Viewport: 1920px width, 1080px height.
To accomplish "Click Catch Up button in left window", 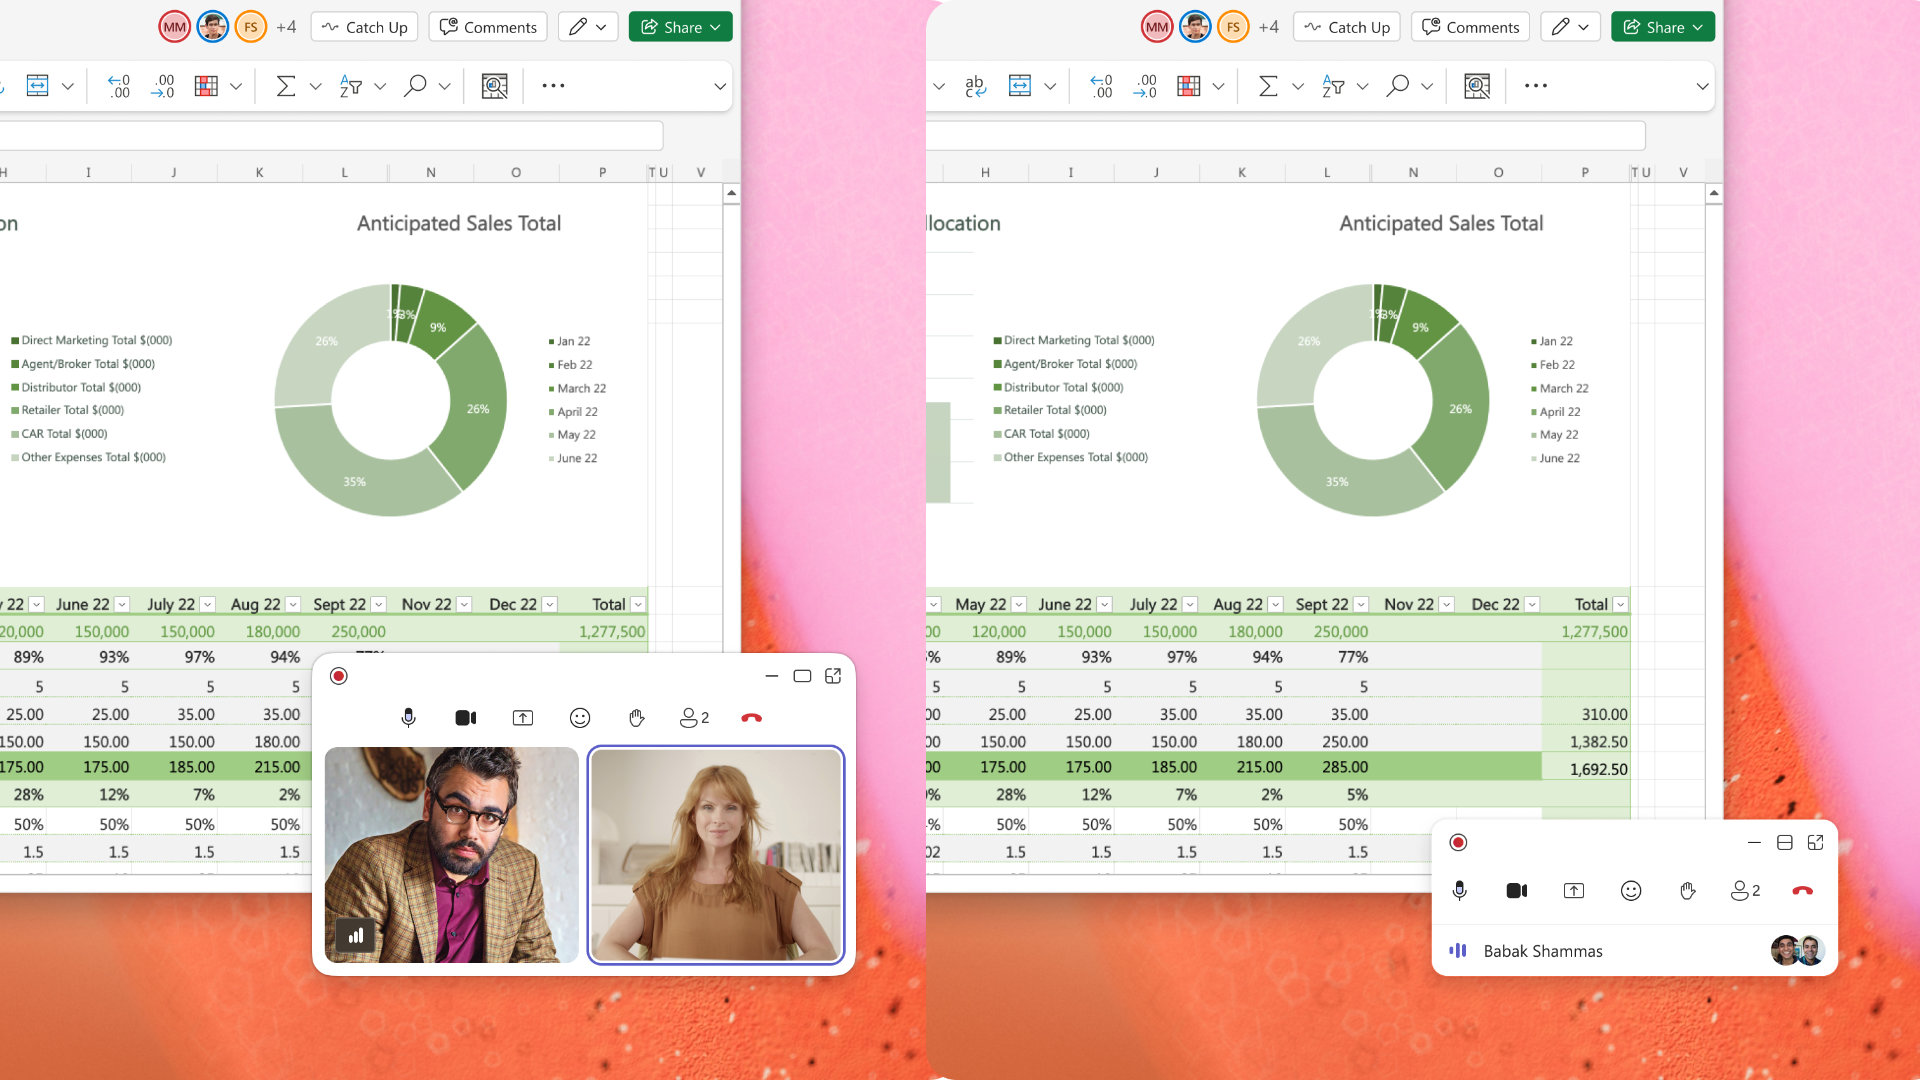I will click(x=365, y=27).
